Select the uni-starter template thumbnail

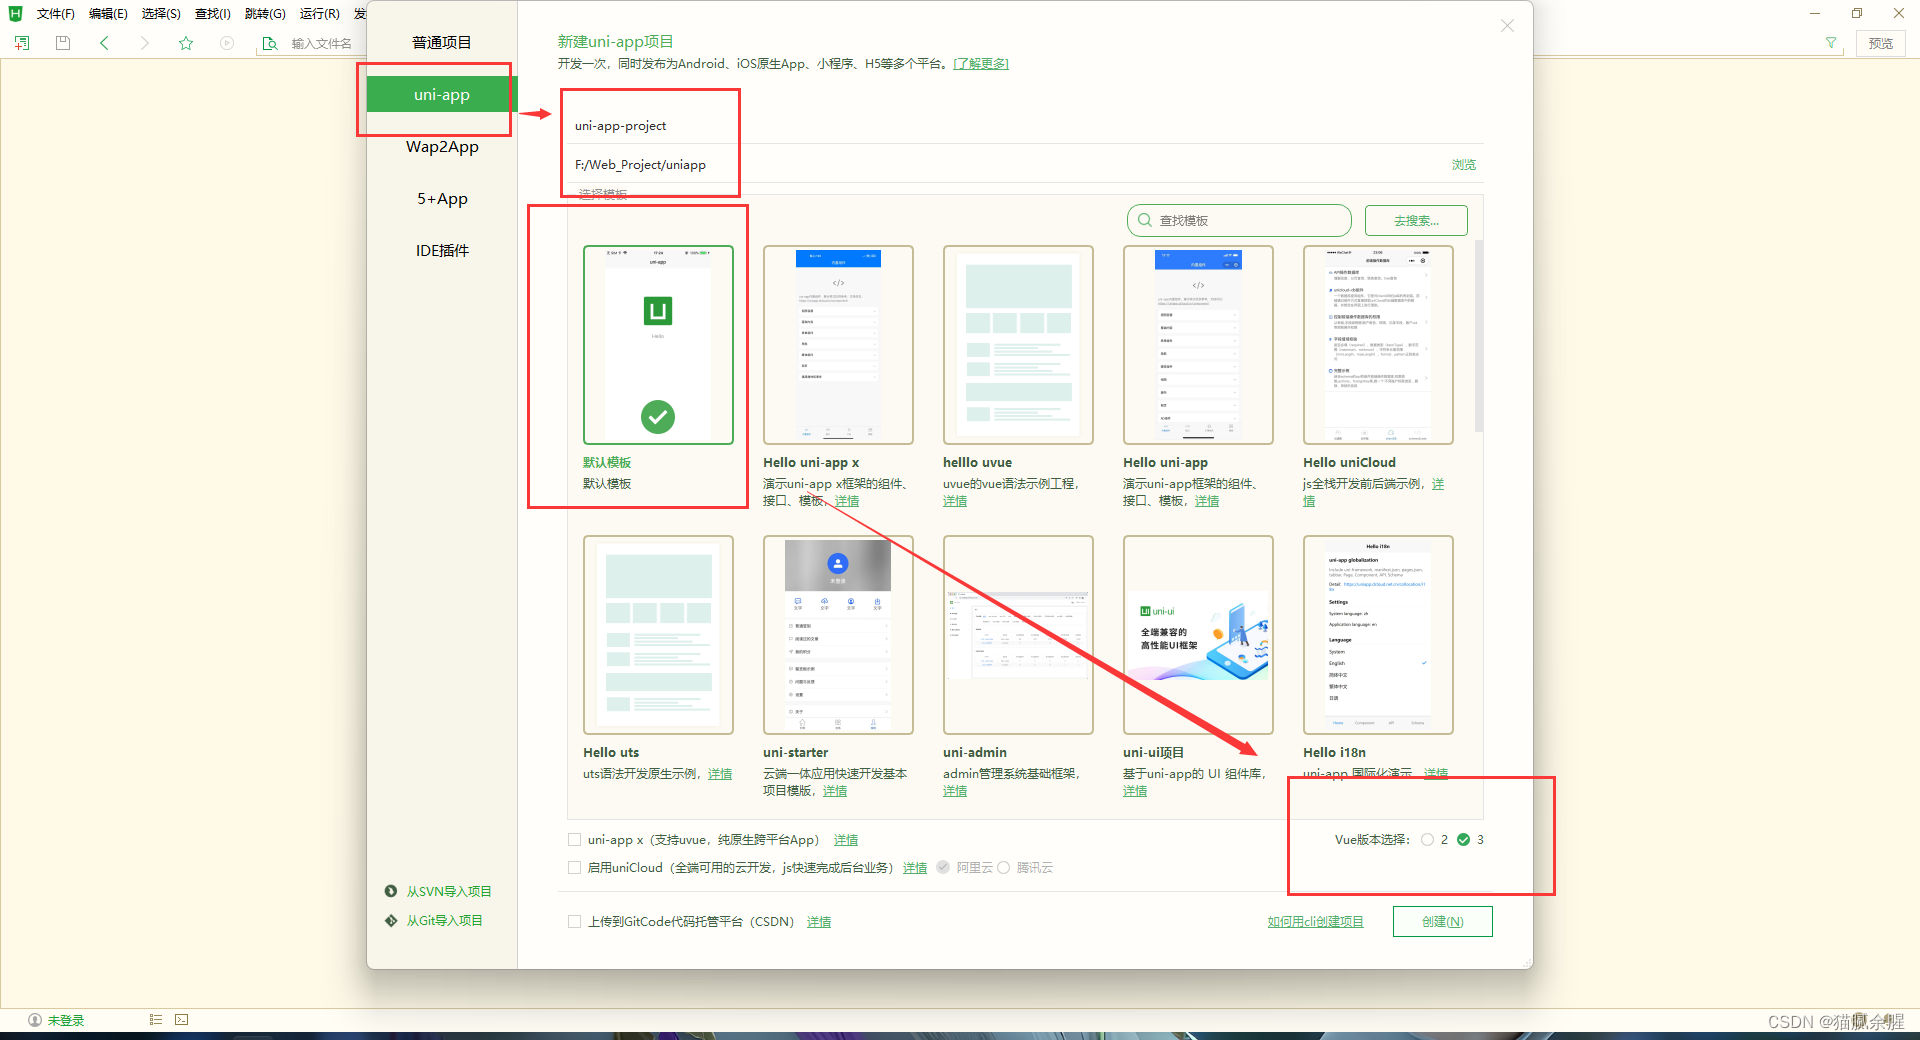(x=838, y=635)
